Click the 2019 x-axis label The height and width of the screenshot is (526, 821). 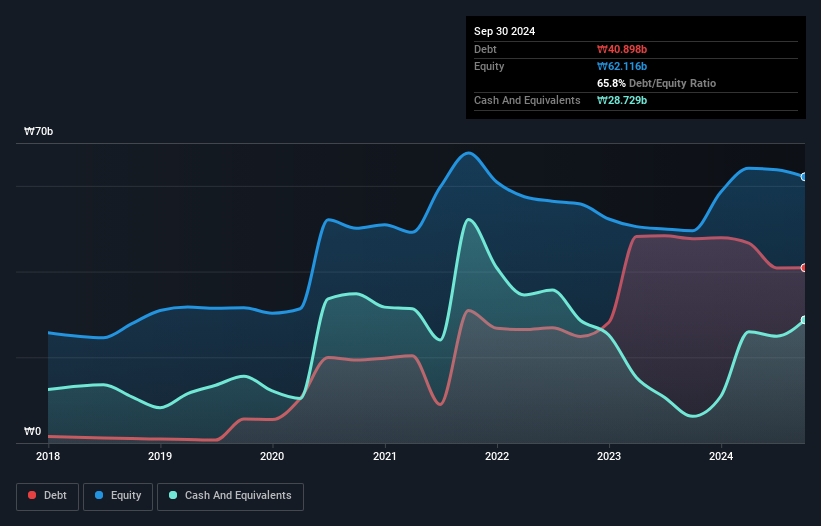(160, 456)
